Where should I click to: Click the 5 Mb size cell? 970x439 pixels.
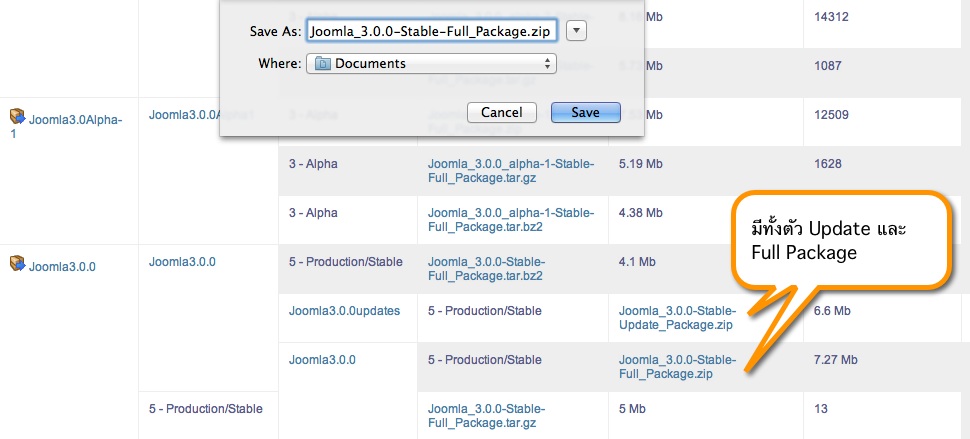[633, 409]
